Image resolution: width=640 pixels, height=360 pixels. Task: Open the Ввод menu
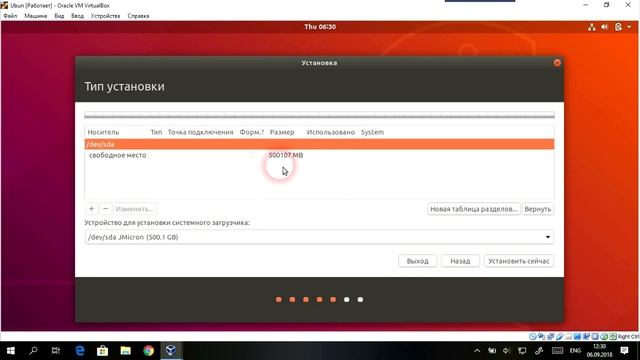tap(77, 16)
